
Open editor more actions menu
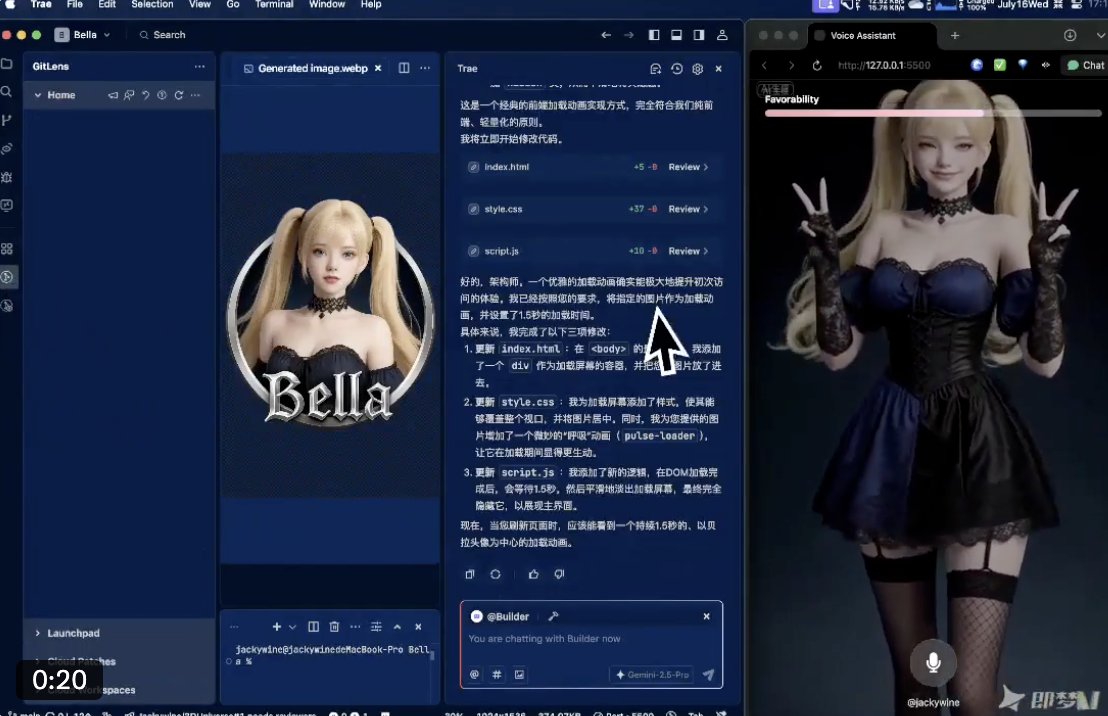425,68
